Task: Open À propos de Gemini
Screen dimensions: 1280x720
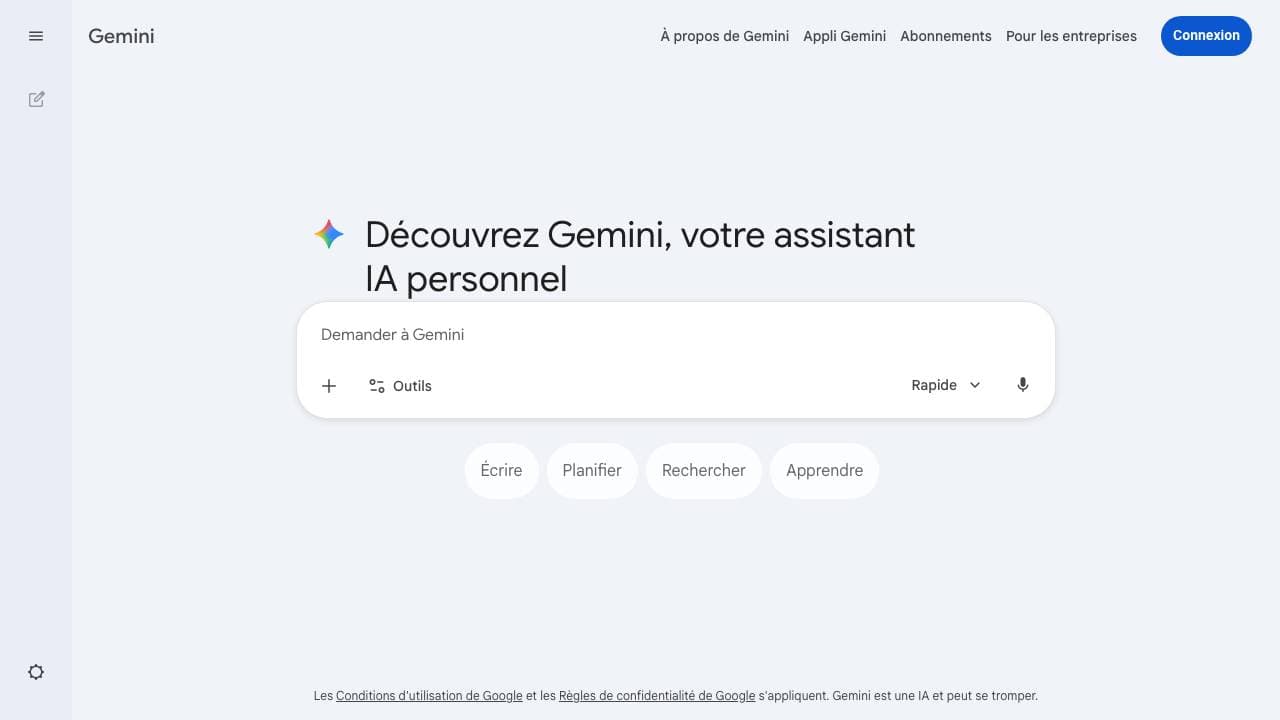Action: point(724,36)
